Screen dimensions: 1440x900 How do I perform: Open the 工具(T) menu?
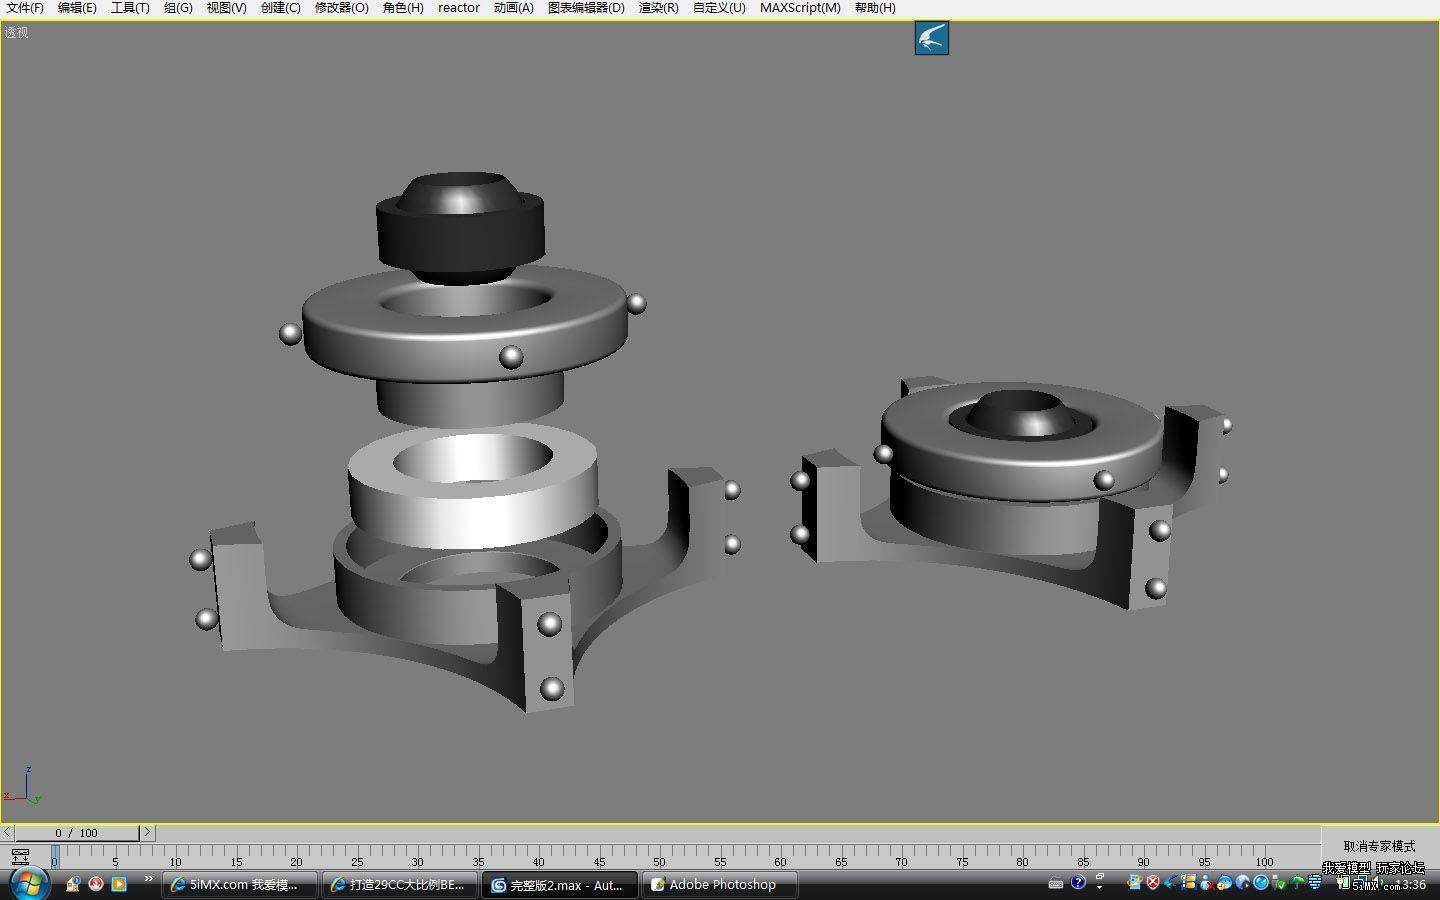(130, 8)
